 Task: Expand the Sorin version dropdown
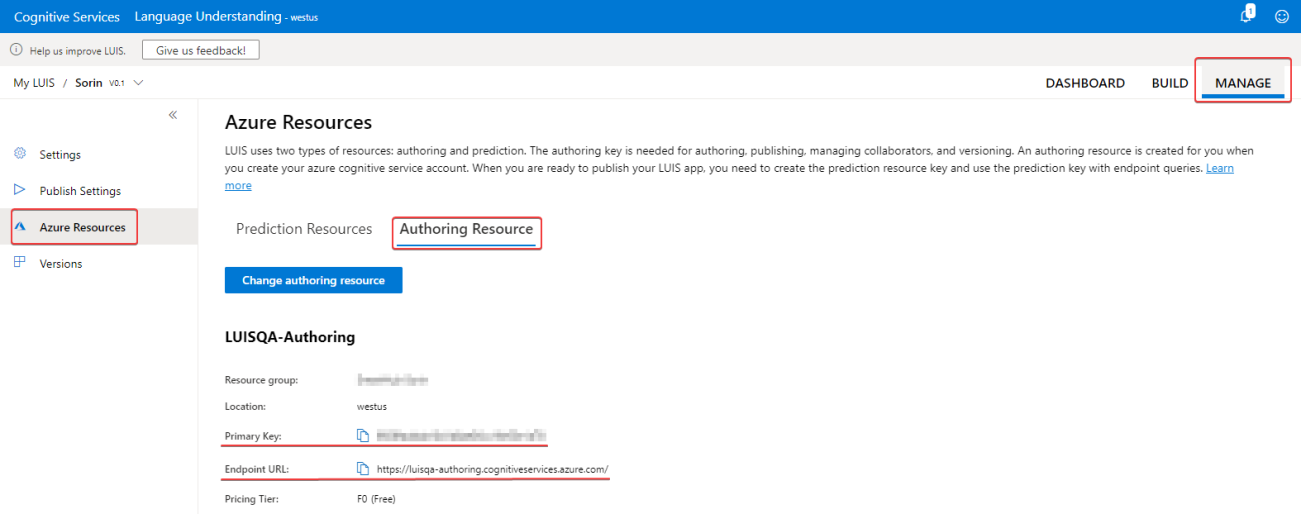(x=138, y=83)
